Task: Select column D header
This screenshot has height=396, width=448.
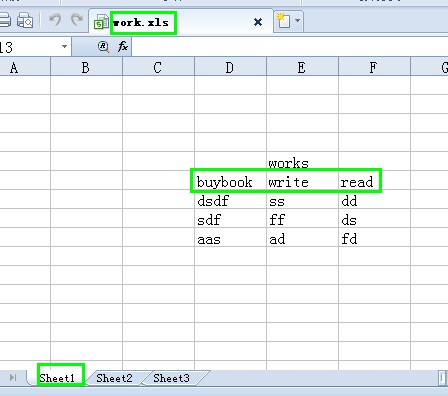Action: tap(230, 68)
